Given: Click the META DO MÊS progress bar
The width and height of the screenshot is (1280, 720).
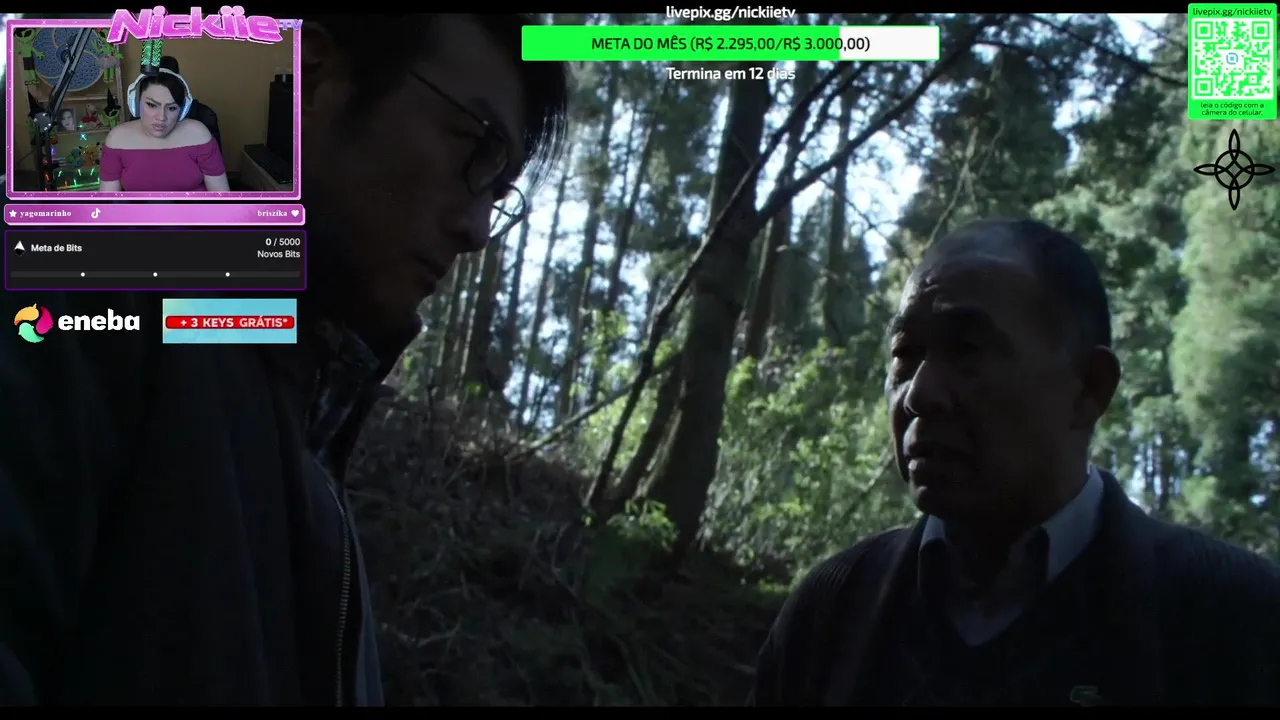Looking at the screenshot, I should [730, 43].
